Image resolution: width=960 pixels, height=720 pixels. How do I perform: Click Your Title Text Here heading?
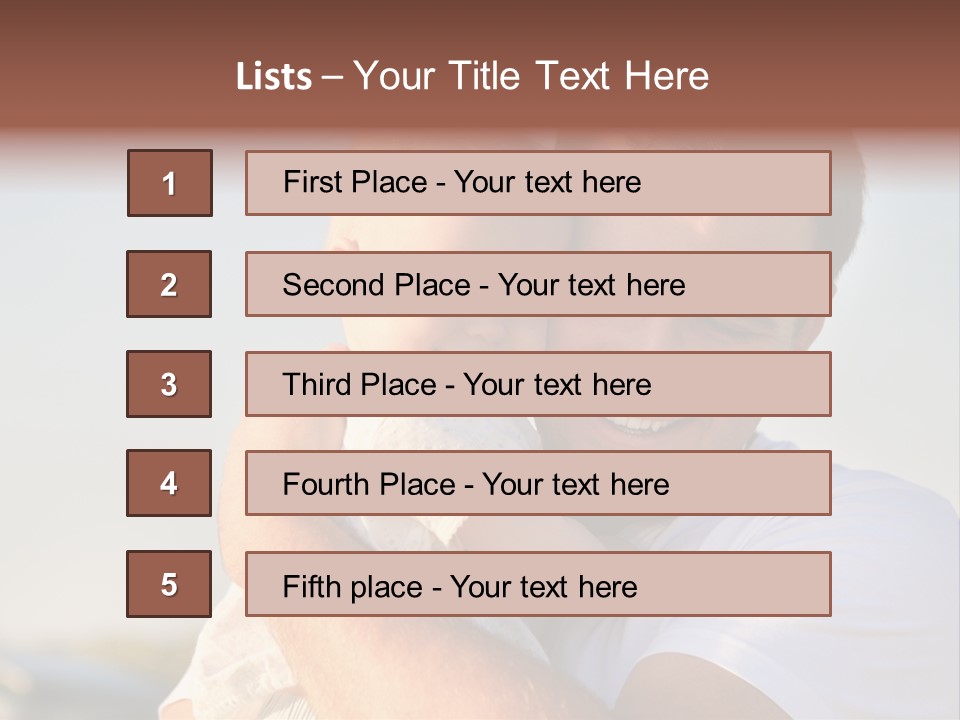coord(531,76)
